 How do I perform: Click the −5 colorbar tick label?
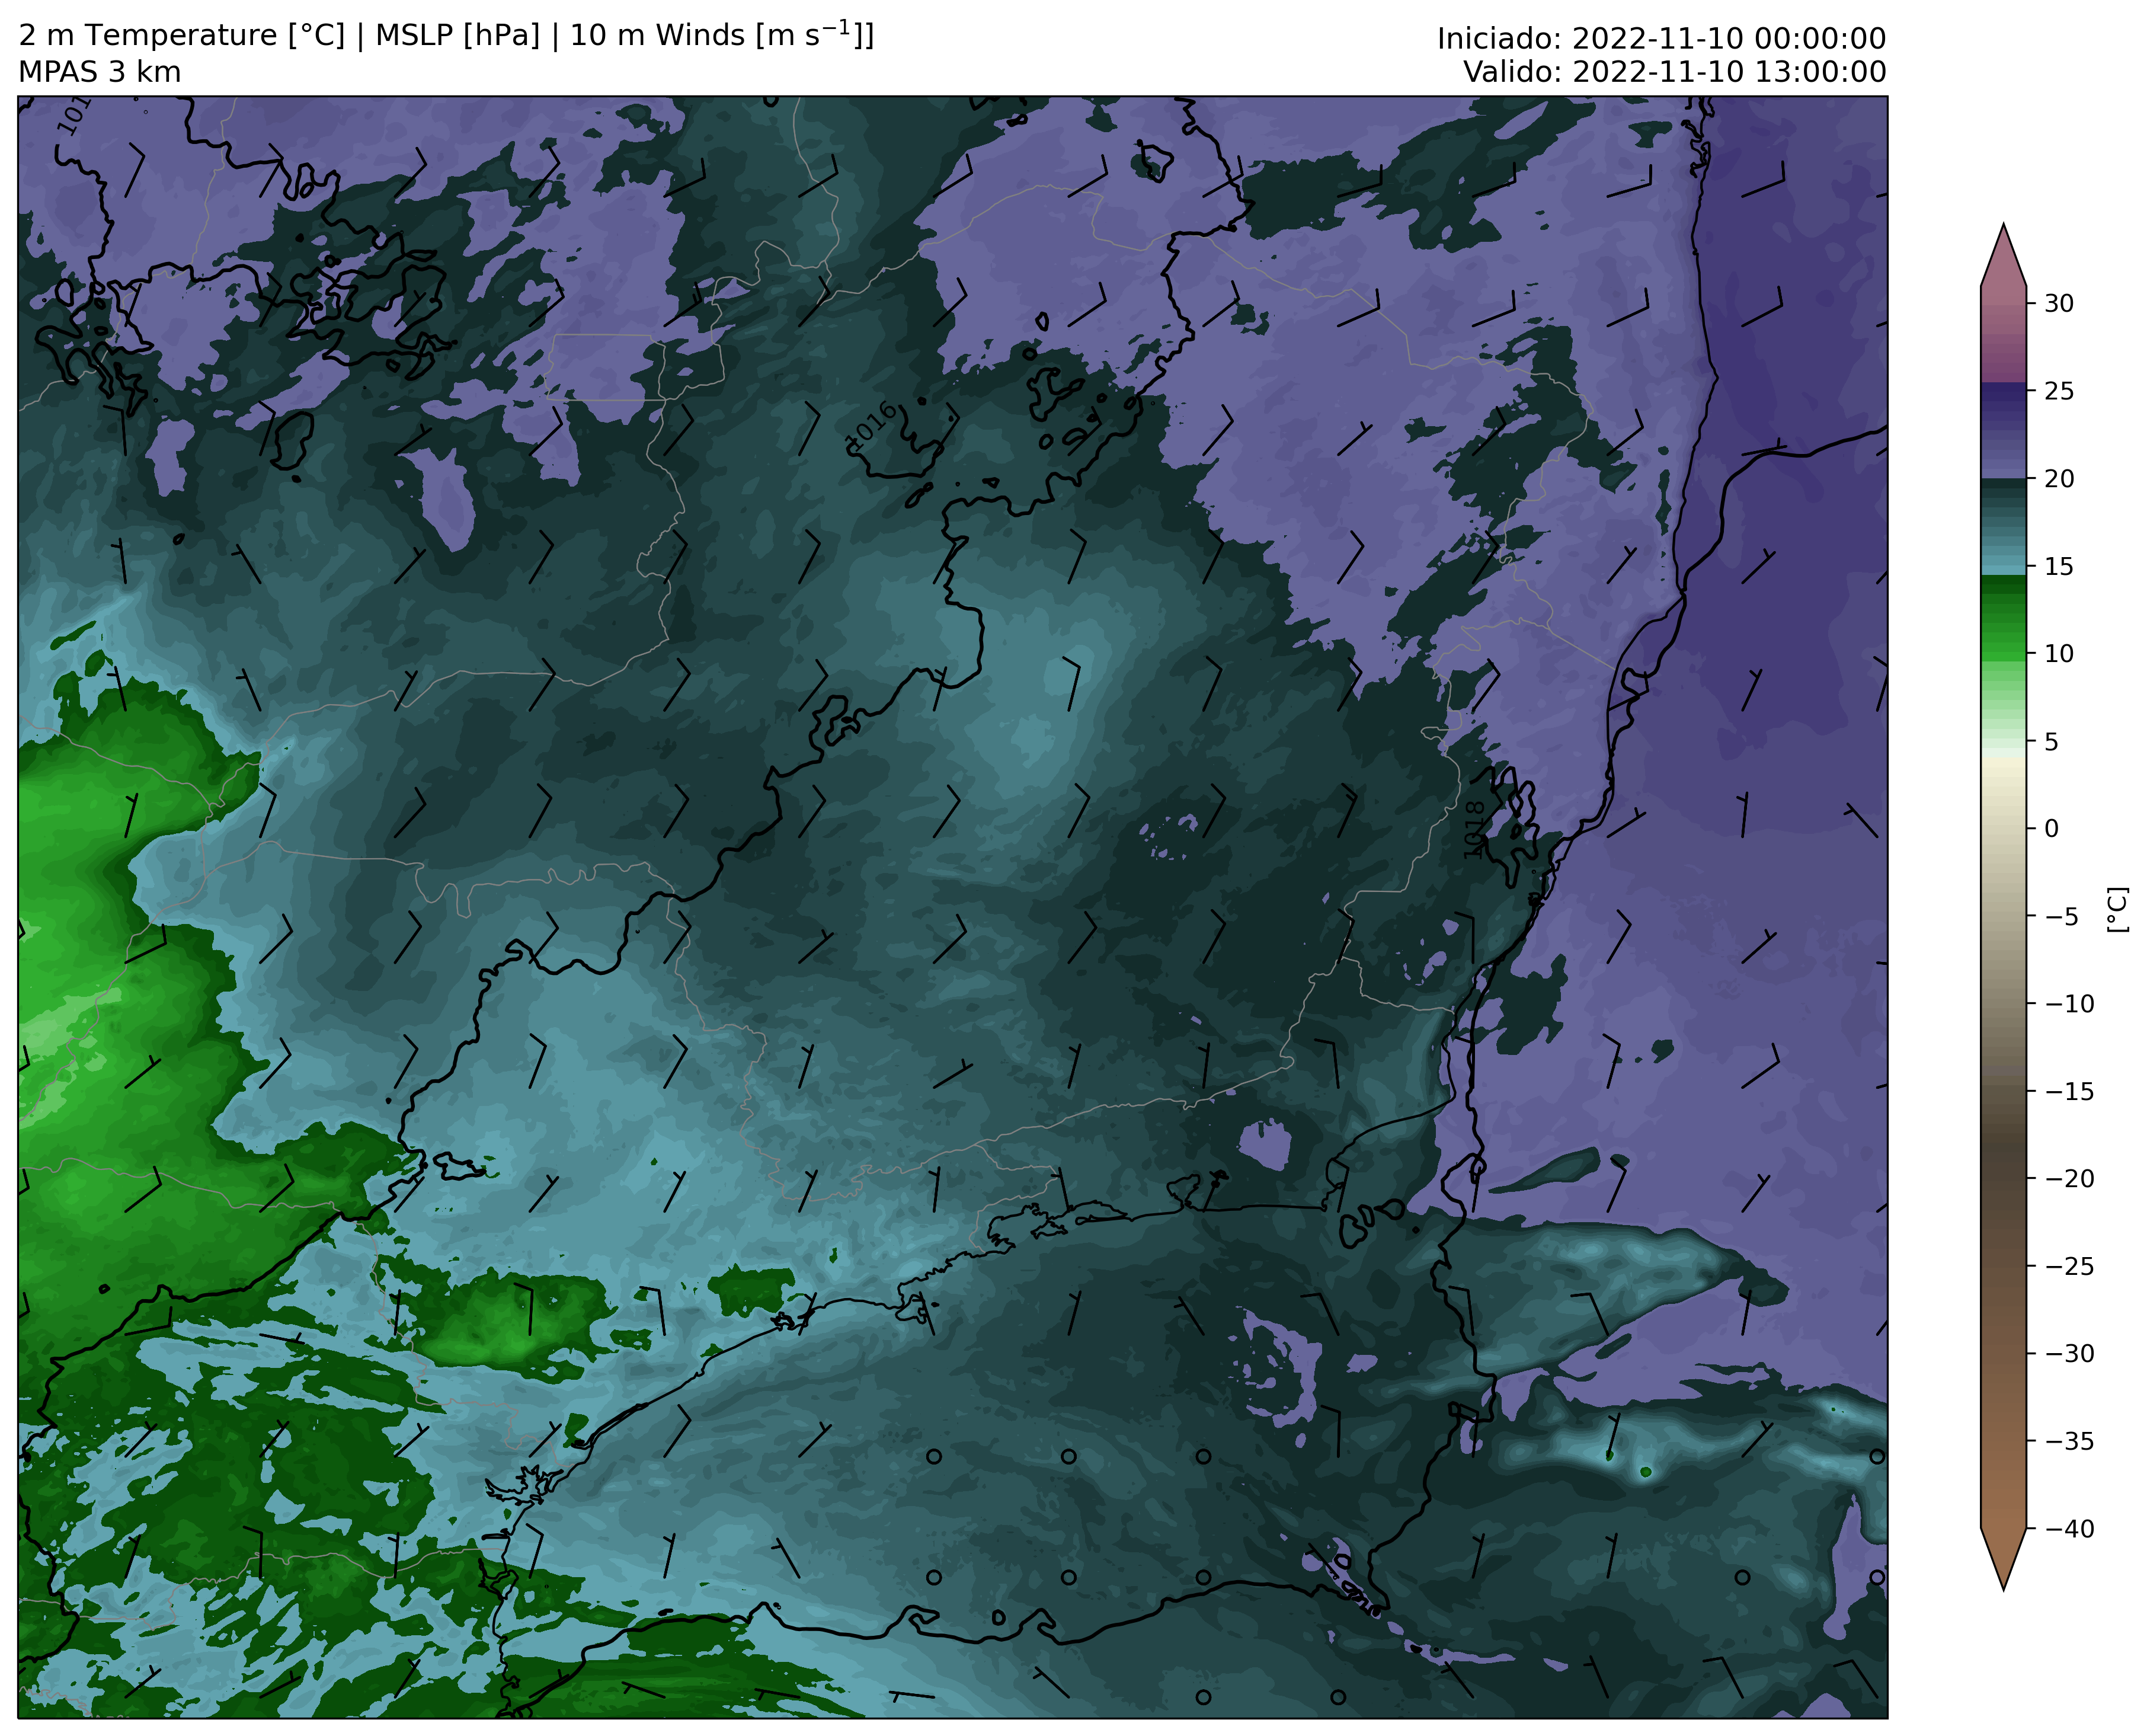(x=2061, y=917)
